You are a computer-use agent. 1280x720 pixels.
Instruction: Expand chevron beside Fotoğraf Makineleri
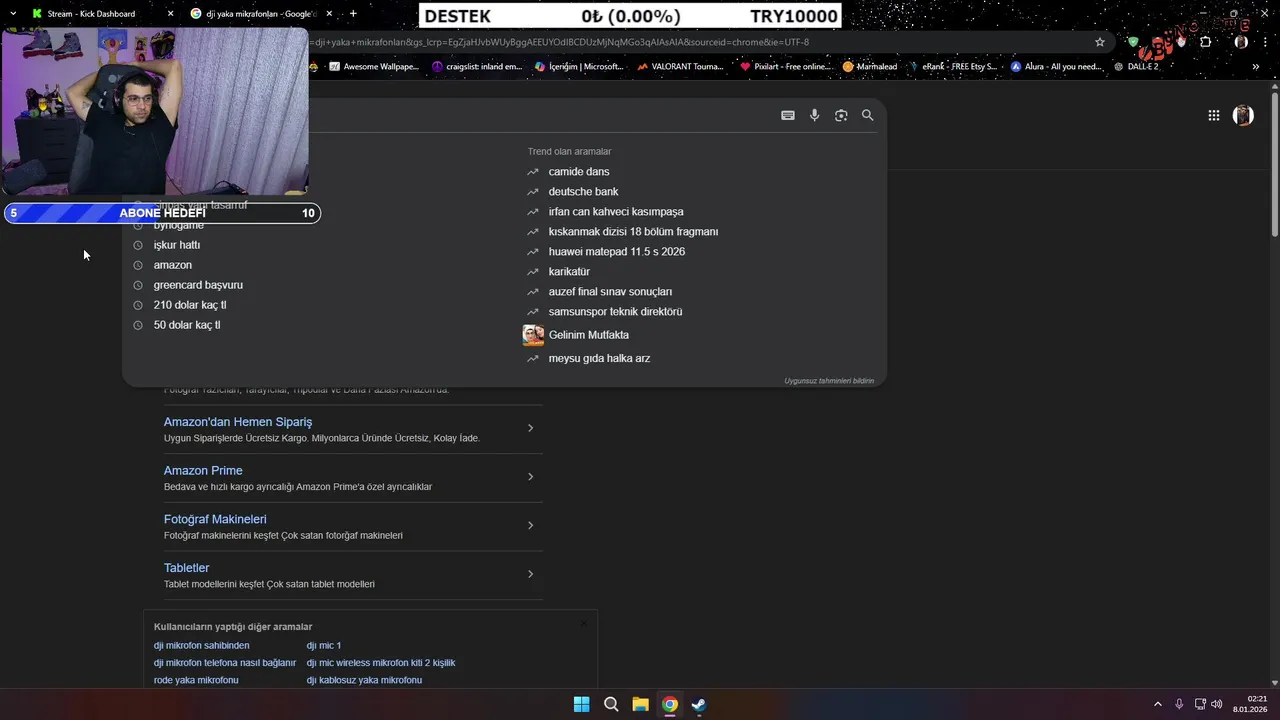tap(530, 525)
